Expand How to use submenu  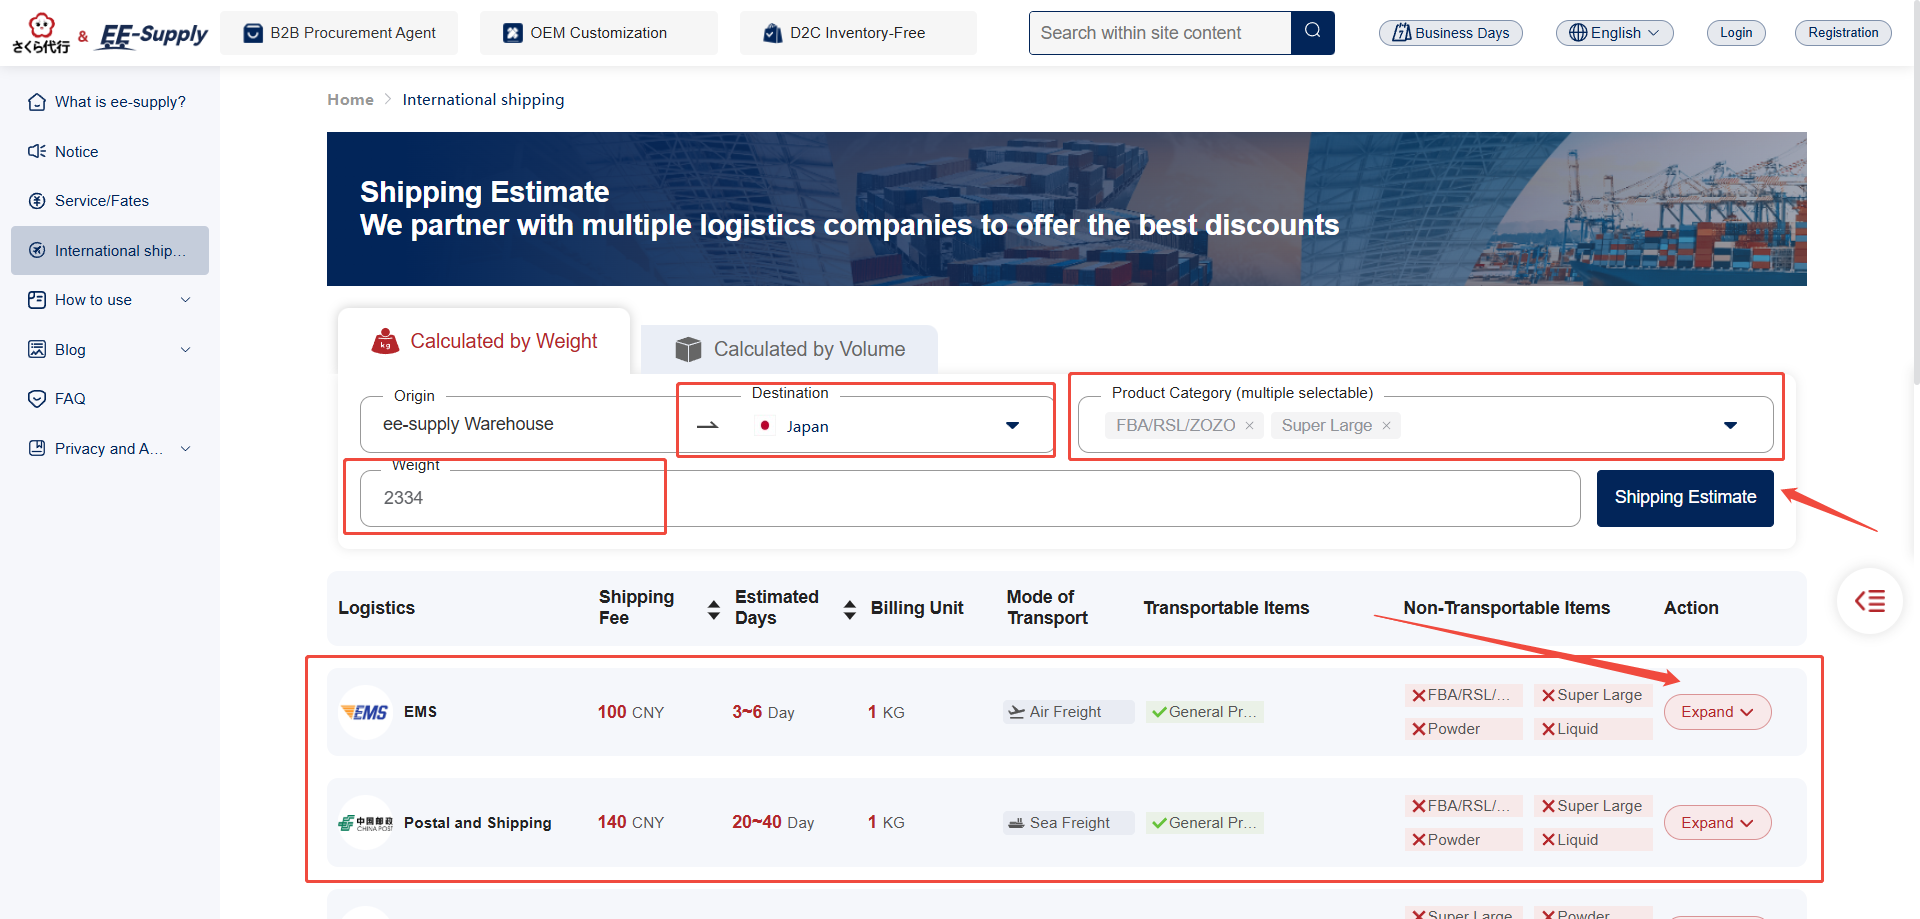(x=110, y=300)
